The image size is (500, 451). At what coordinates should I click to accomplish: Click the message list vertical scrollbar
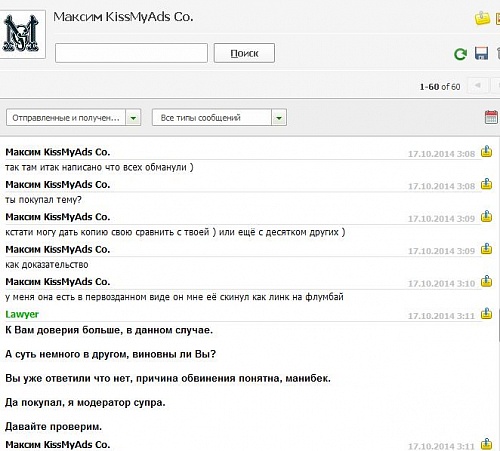[x=499, y=325]
